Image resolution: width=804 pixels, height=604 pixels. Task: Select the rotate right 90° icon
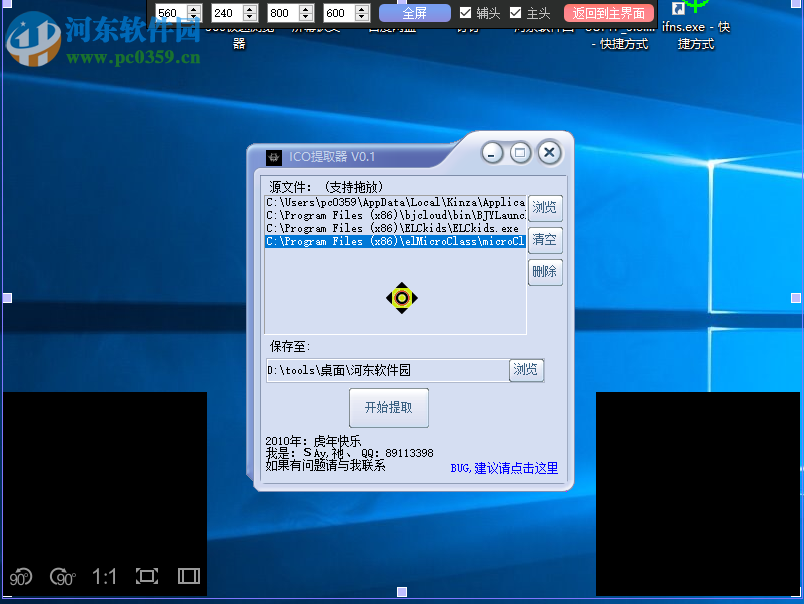coord(62,577)
